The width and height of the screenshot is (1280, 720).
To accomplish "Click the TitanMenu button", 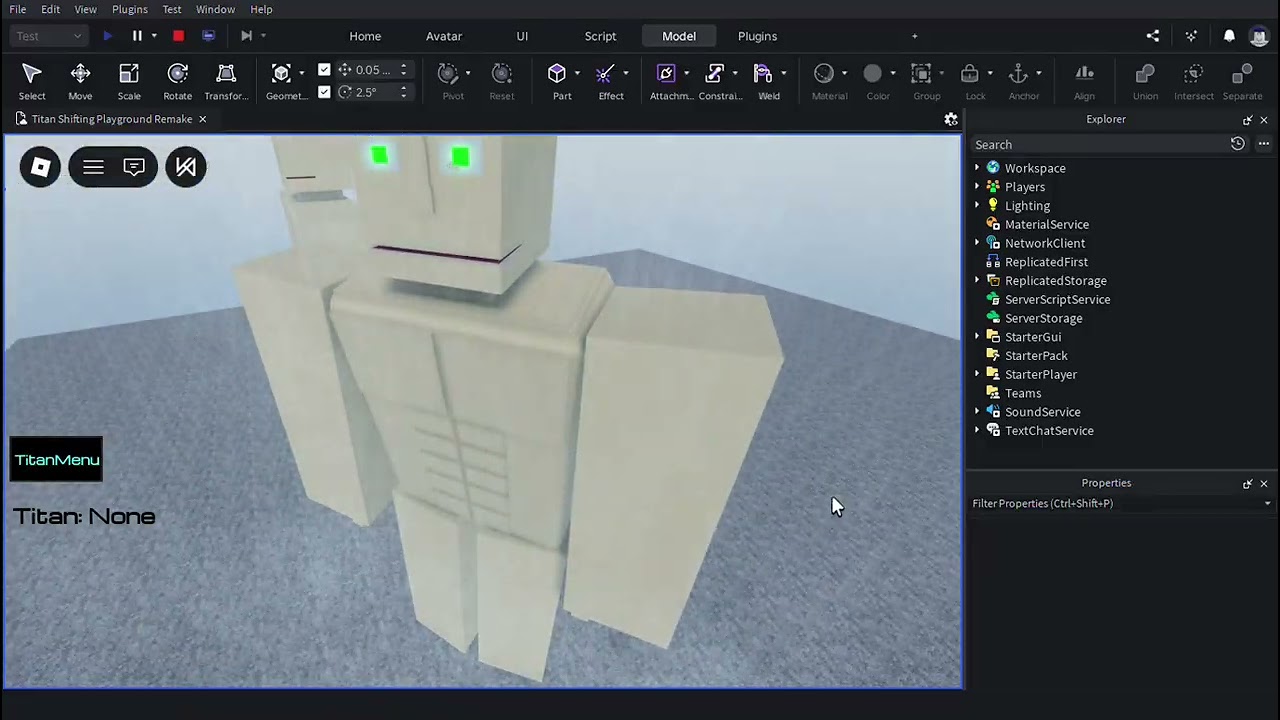I will pyautogui.click(x=57, y=460).
